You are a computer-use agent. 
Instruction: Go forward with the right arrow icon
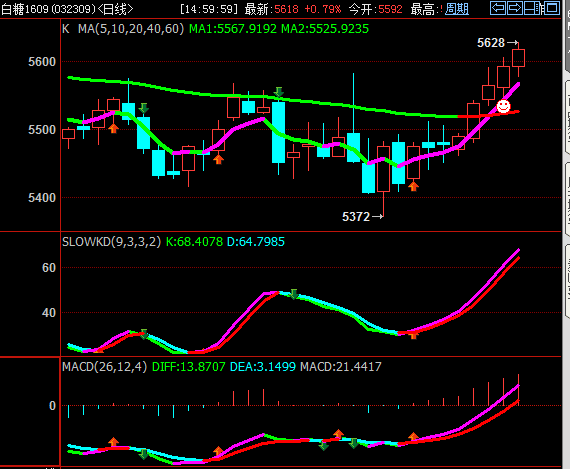coord(514,8)
